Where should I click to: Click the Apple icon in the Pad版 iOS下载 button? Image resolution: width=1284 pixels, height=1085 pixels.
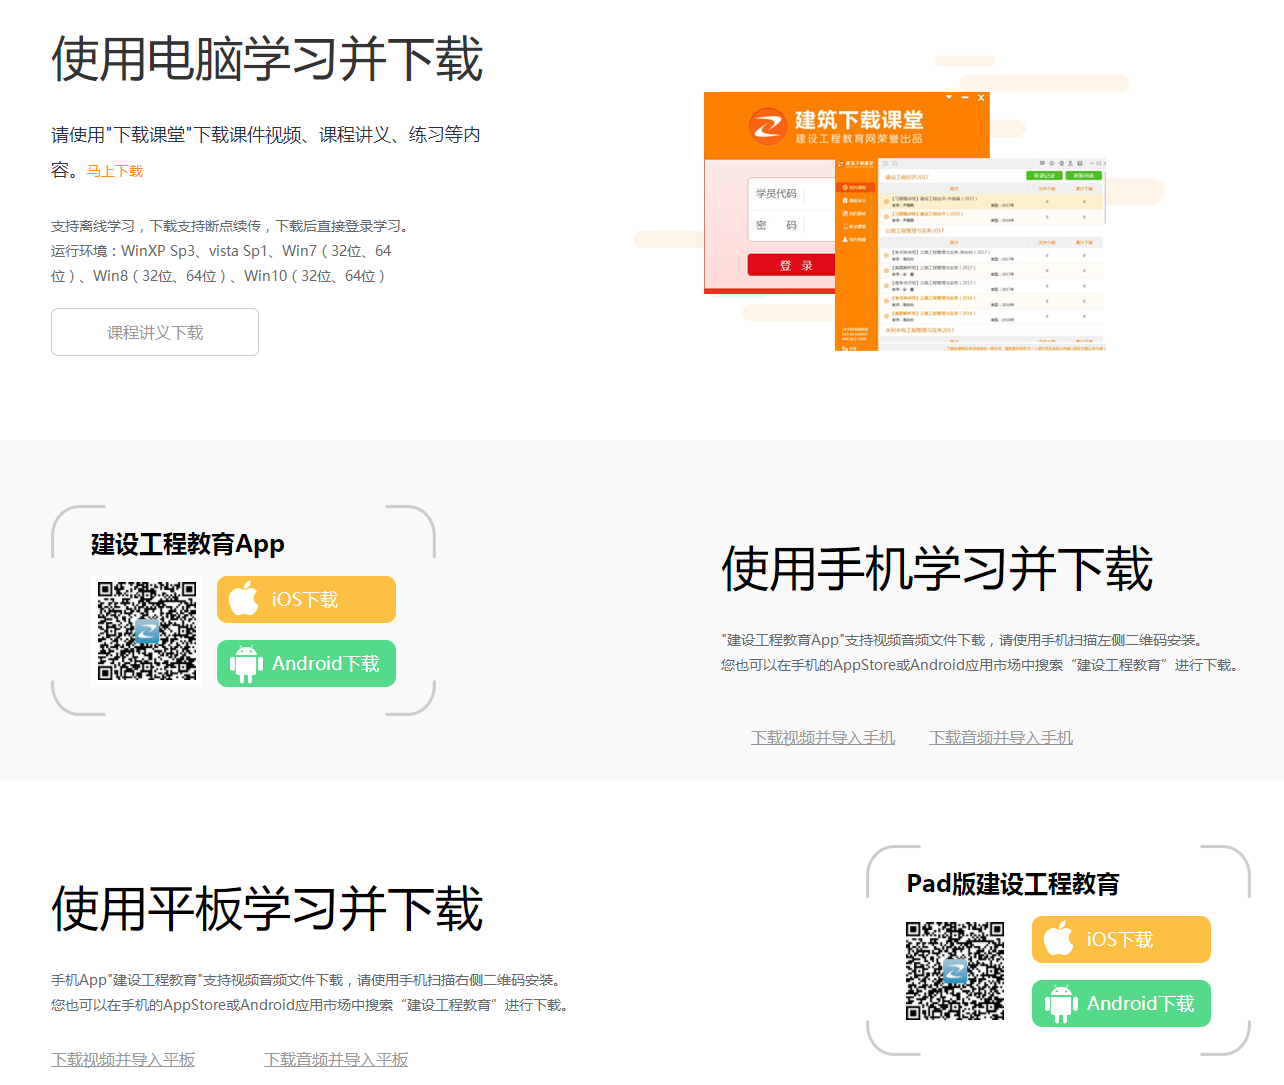pyautogui.click(x=1058, y=939)
